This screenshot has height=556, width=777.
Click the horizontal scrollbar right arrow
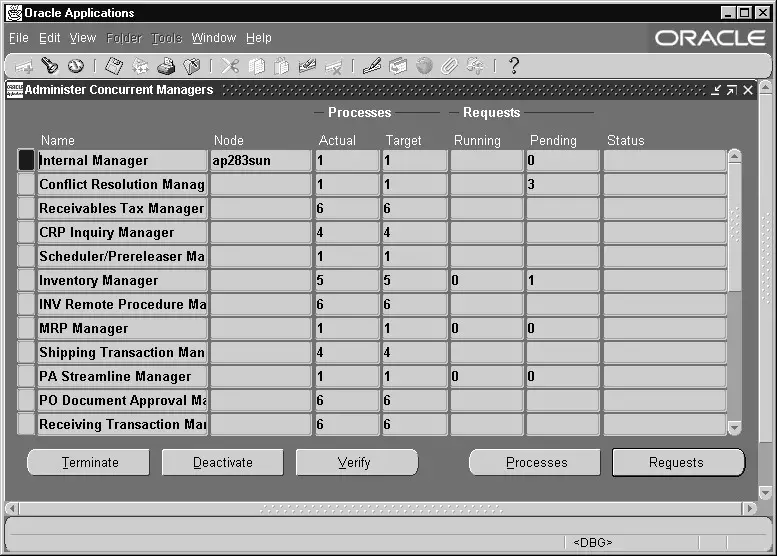749,508
